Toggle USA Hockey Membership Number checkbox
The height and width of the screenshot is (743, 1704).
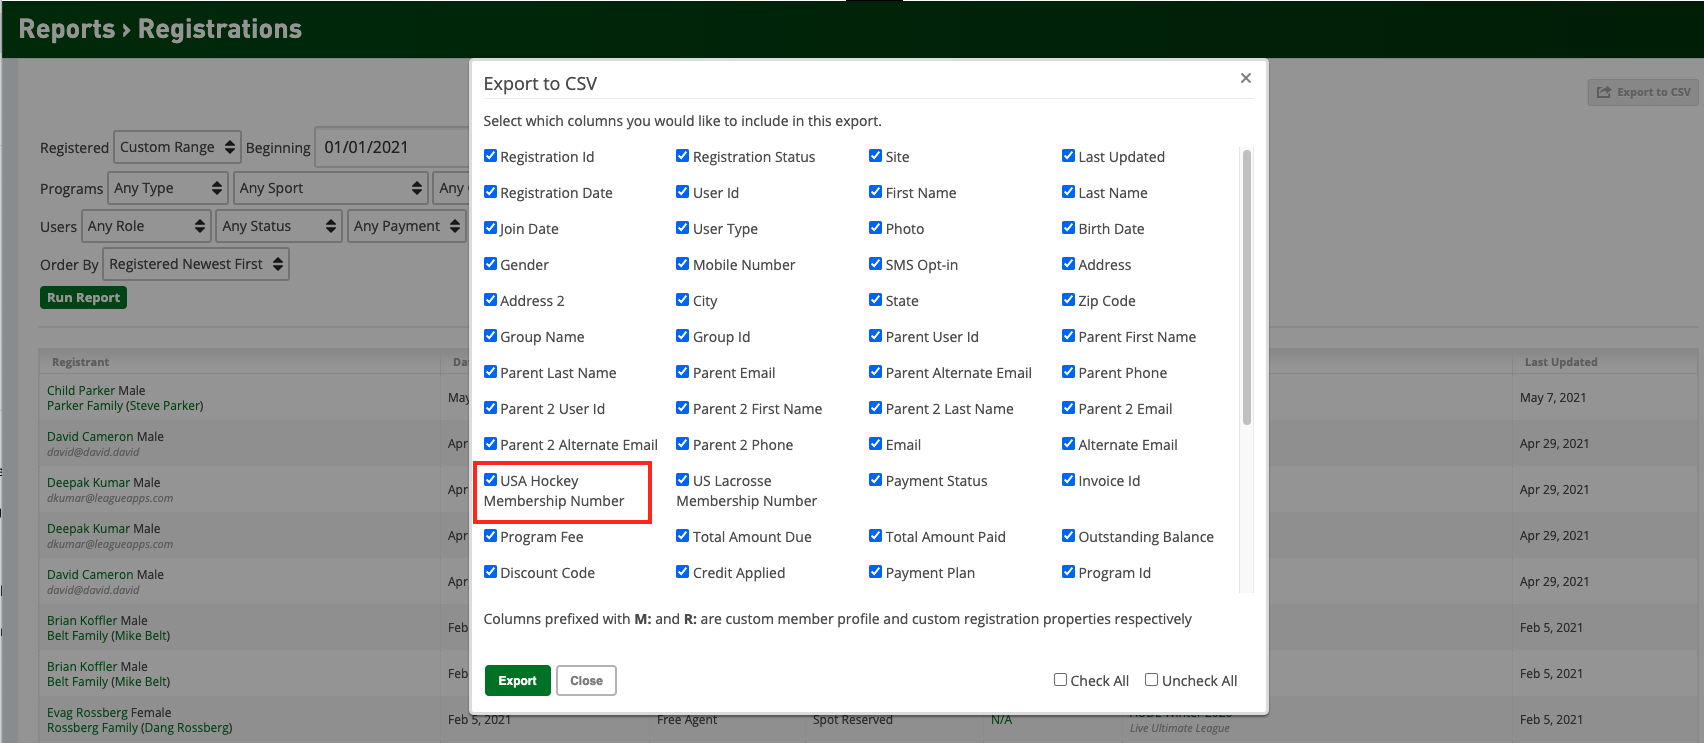coord(490,480)
